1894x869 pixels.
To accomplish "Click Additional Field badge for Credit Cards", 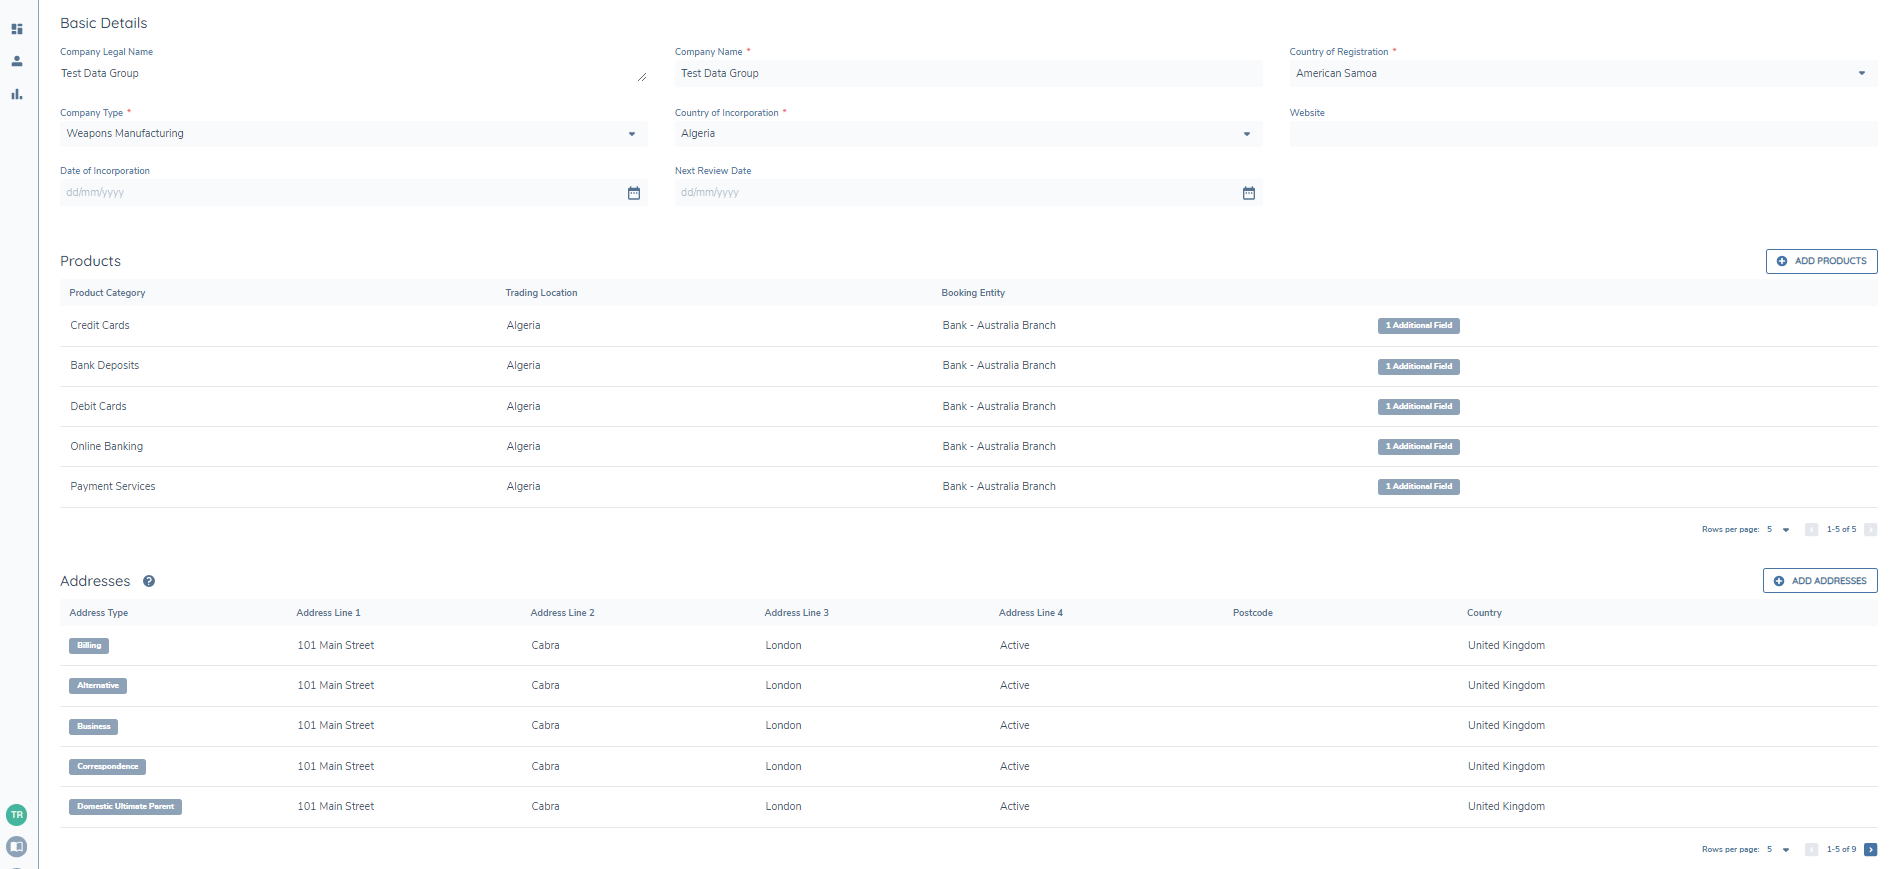I will pos(1418,326).
